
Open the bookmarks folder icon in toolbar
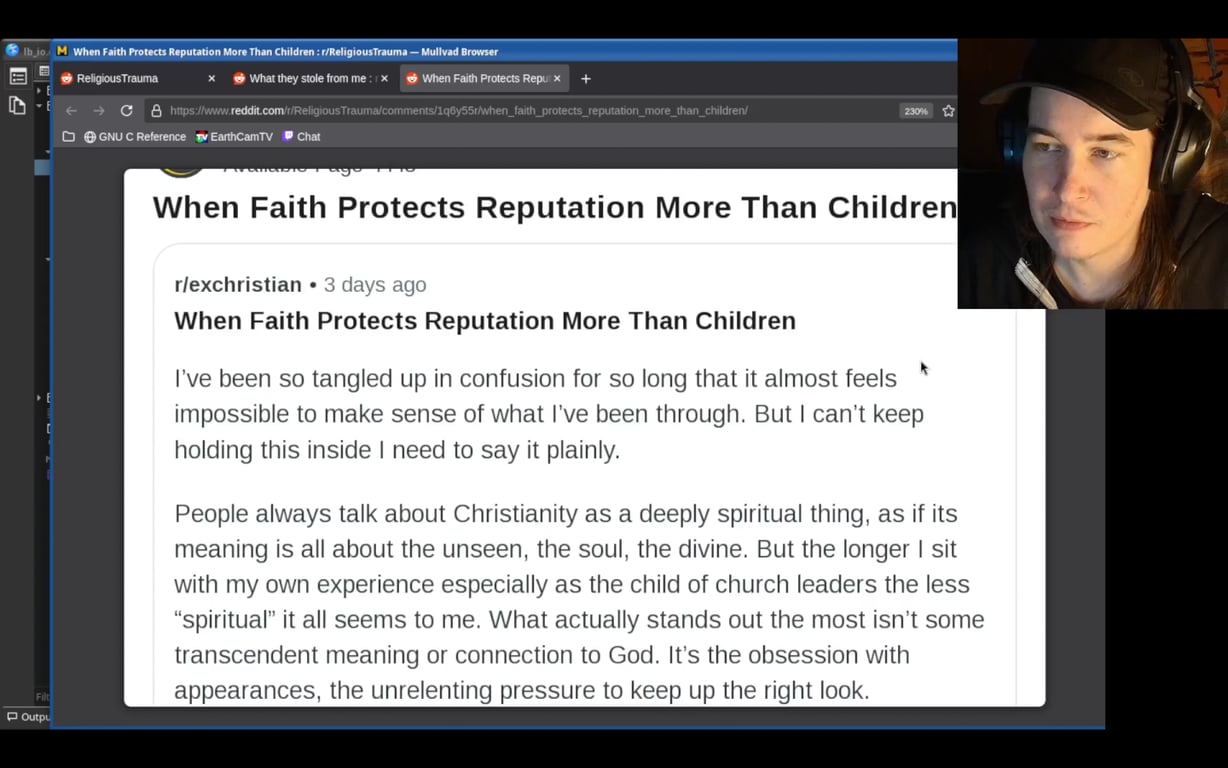pyautogui.click(x=68, y=136)
